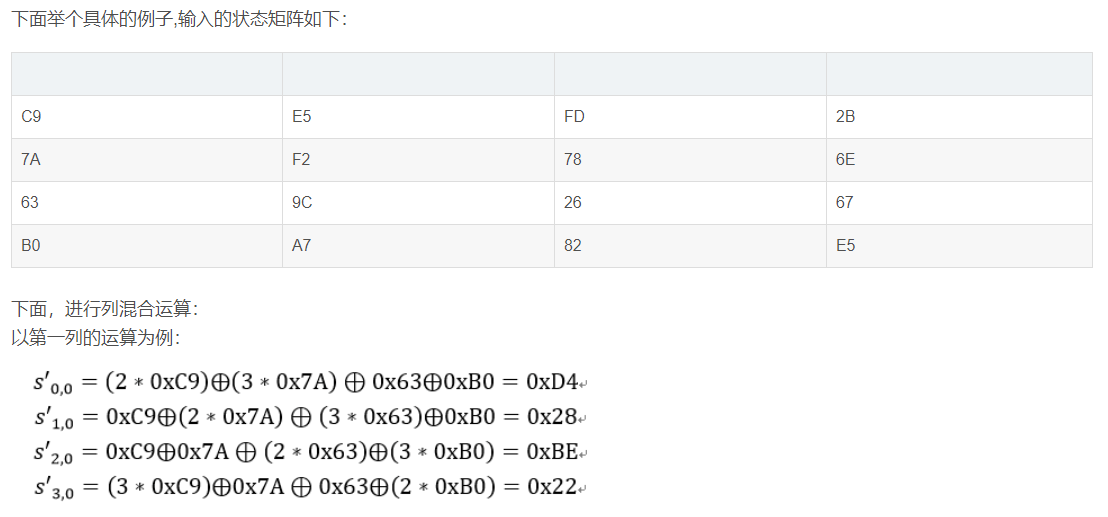Click the empty first header cell of table
This screenshot has height=517, width=1108.
(x=146, y=74)
